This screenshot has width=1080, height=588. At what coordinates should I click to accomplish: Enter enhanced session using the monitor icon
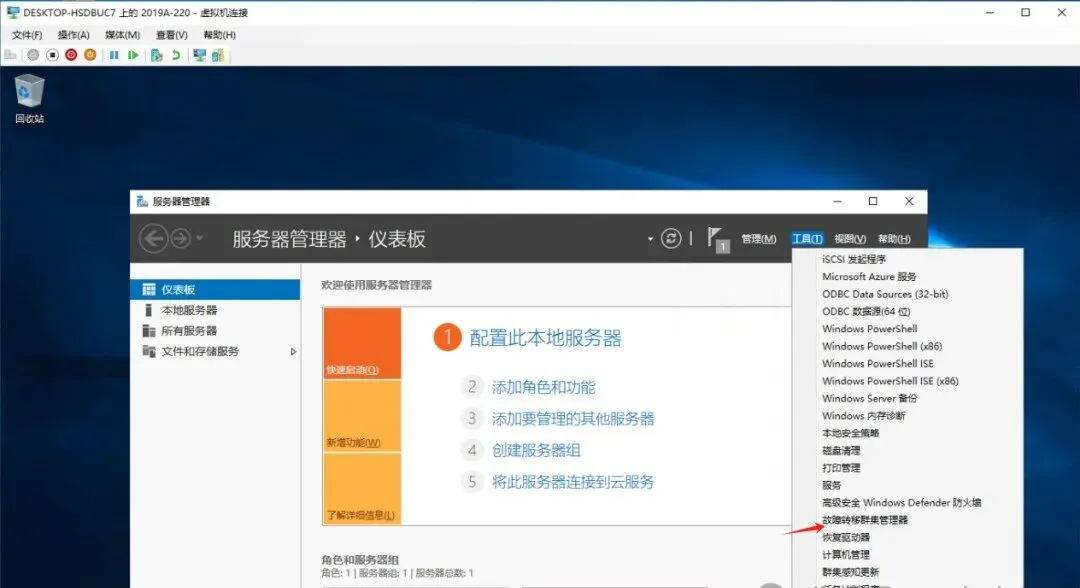(199, 55)
